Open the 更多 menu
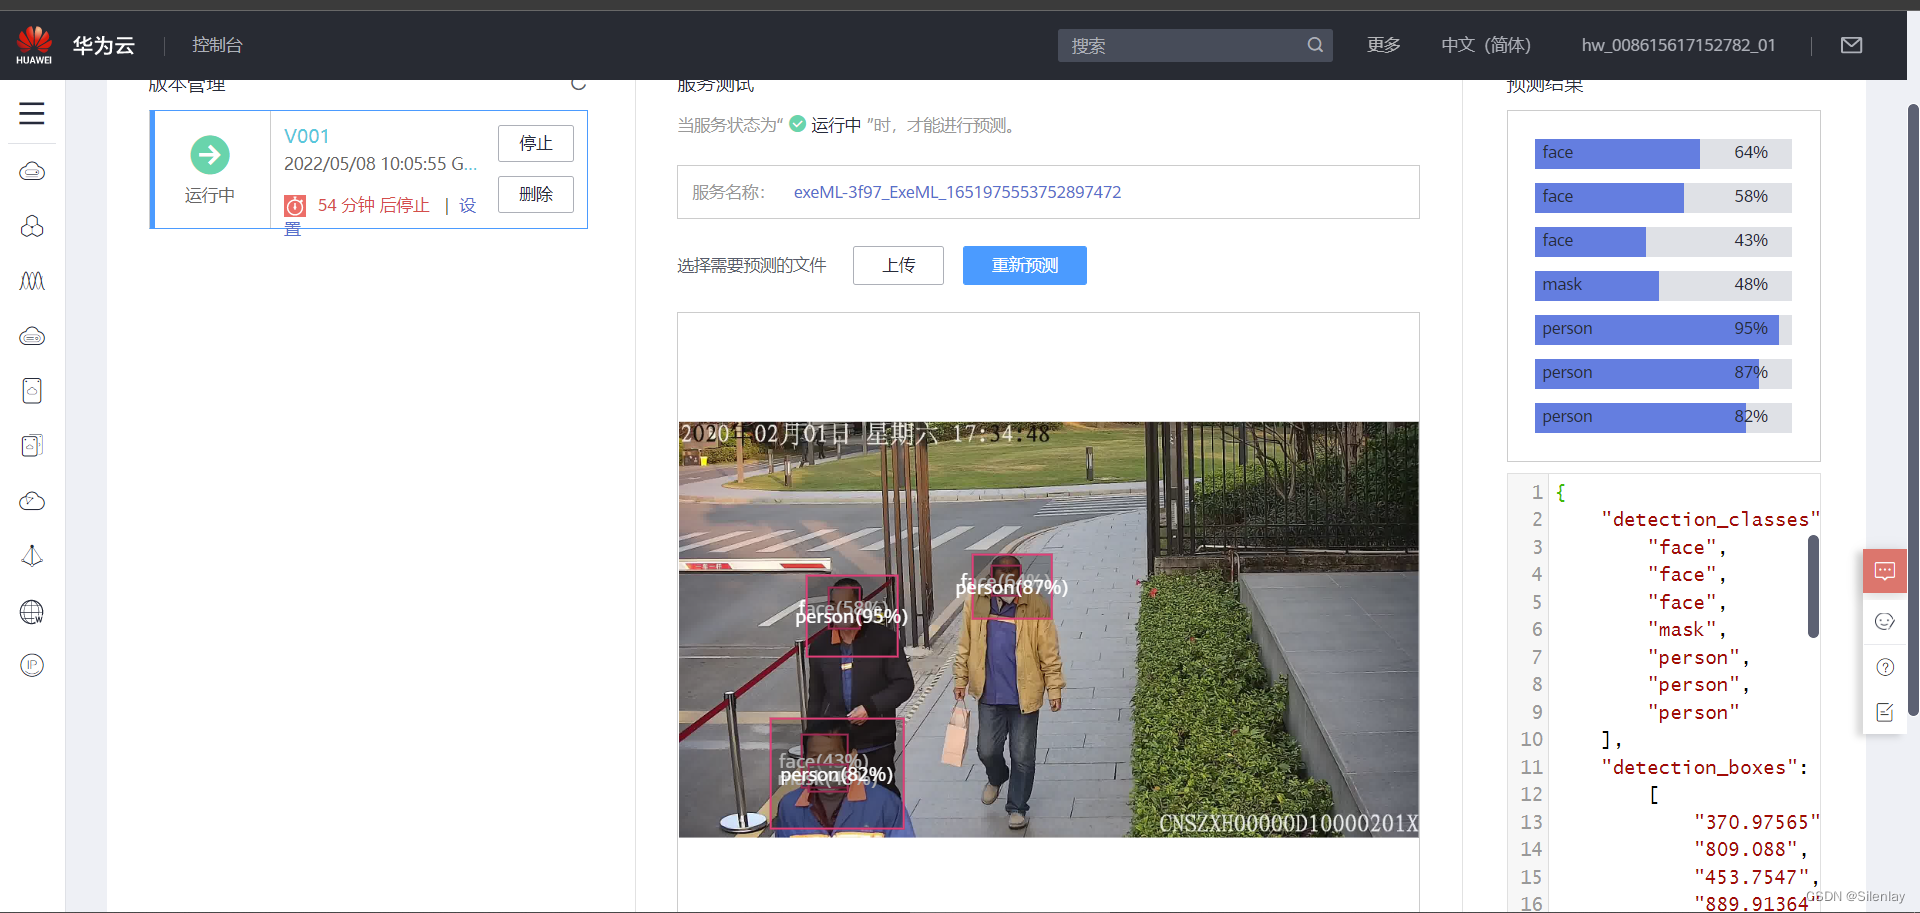 pos(1384,45)
